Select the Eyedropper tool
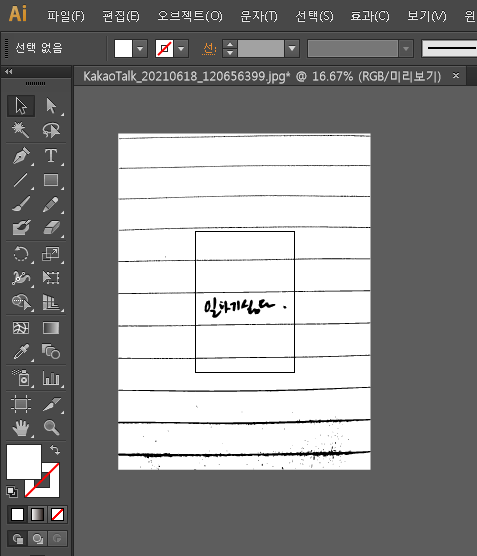The image size is (477, 556). coord(21,352)
